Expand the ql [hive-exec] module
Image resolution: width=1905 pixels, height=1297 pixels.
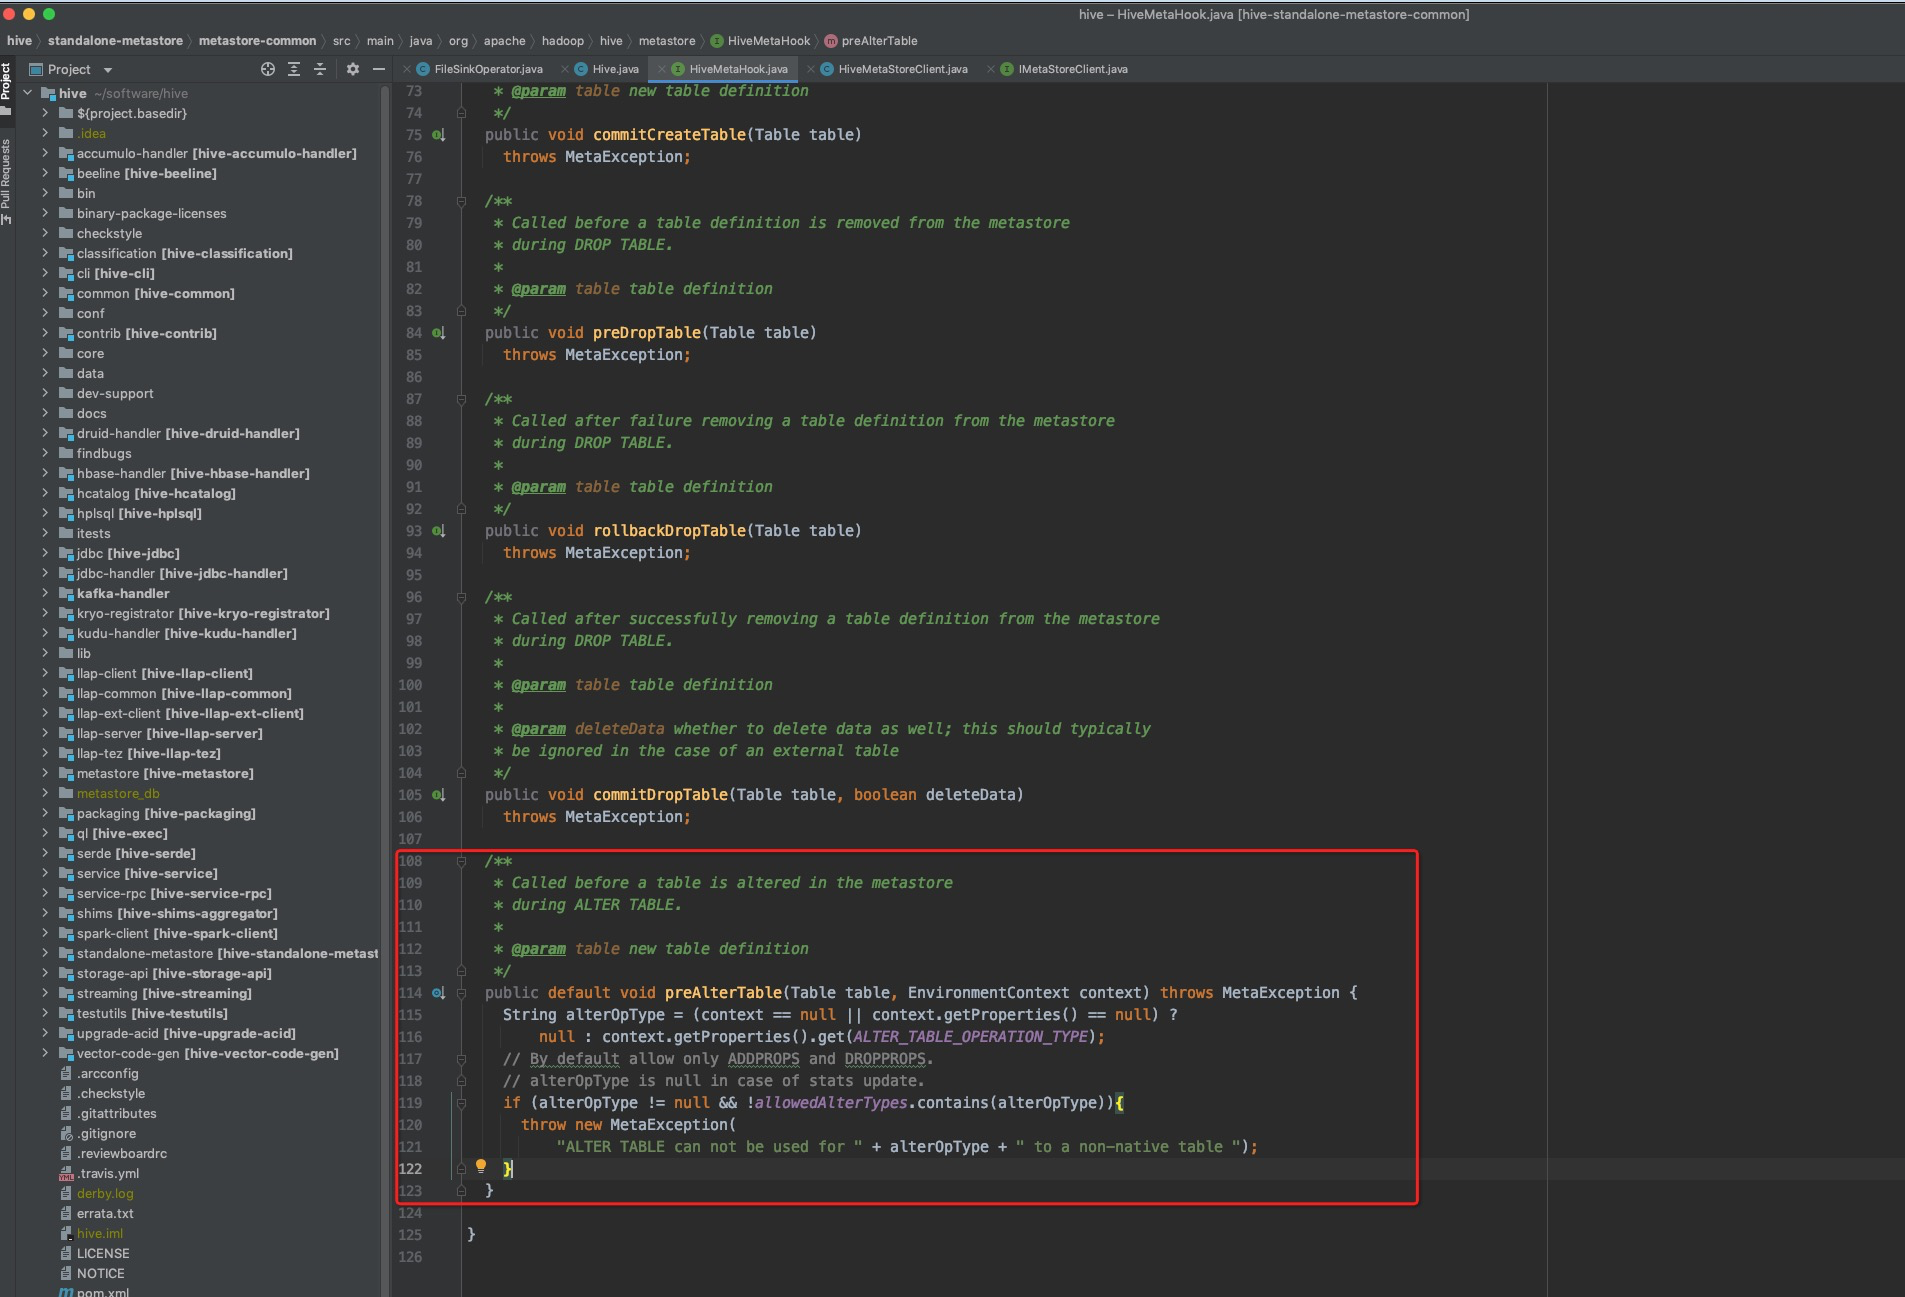pyautogui.click(x=45, y=833)
